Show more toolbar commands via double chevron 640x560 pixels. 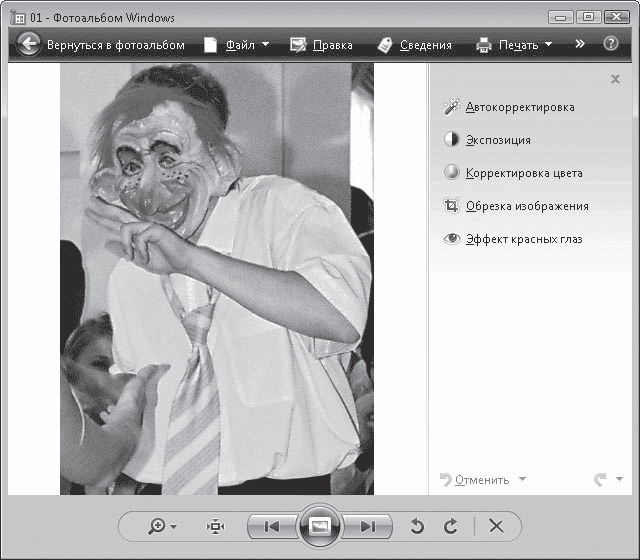(579, 44)
